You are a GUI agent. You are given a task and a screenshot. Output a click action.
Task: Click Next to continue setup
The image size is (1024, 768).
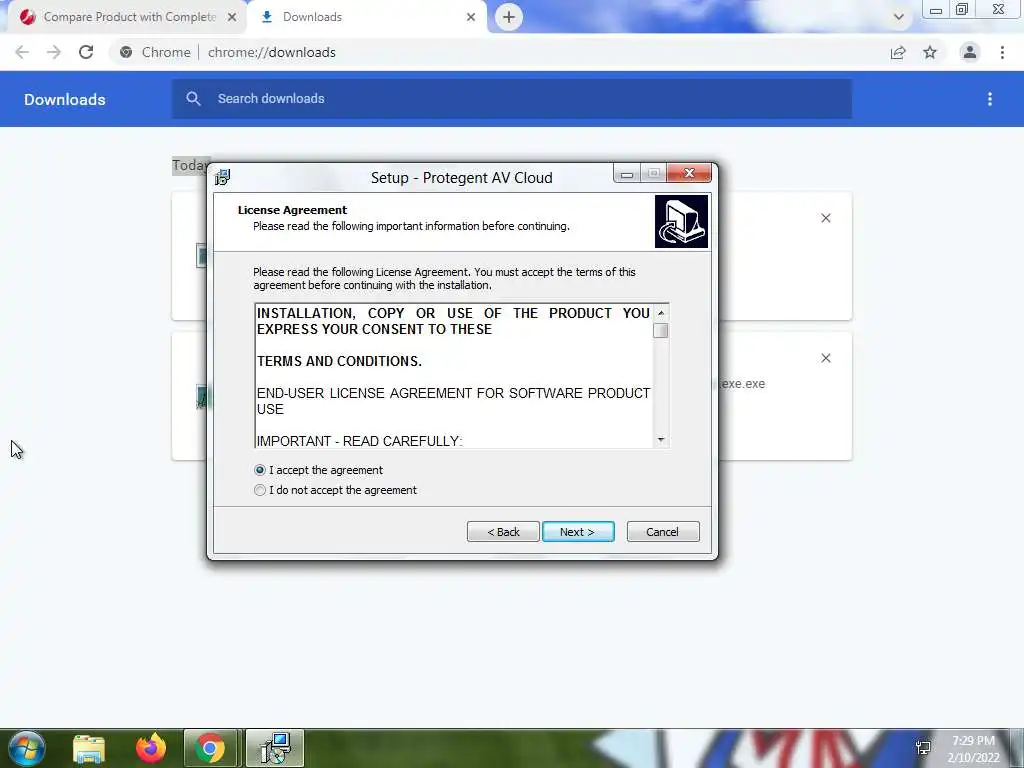(578, 532)
